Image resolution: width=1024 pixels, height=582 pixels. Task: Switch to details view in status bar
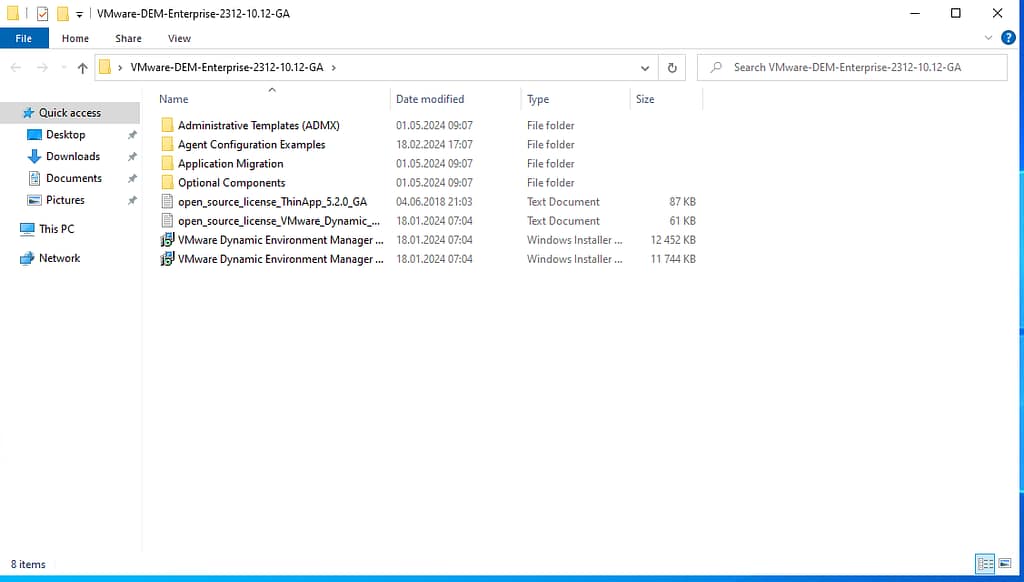985,565
